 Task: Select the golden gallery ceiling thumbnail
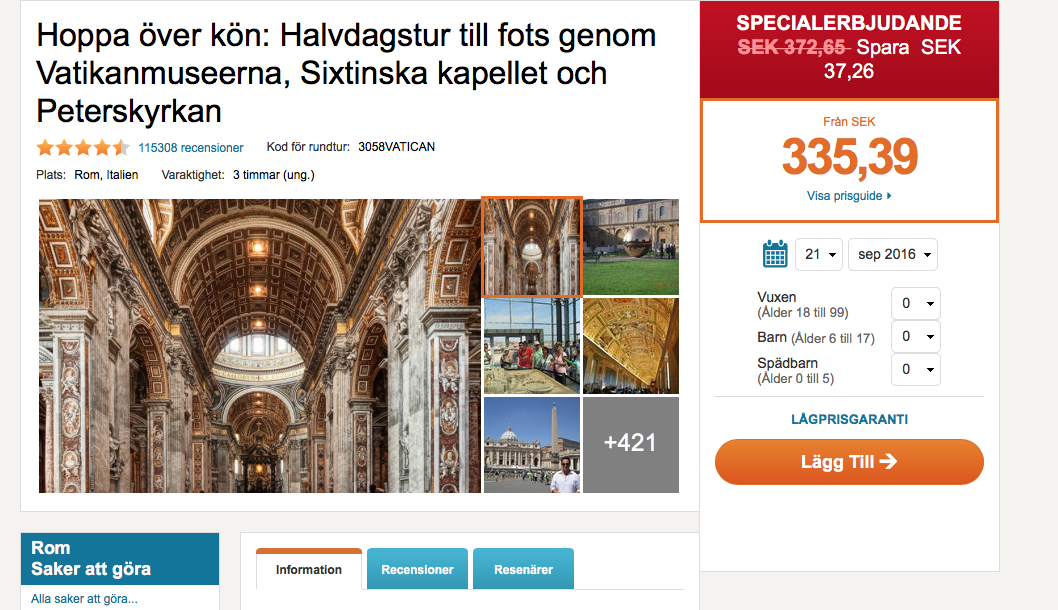631,345
